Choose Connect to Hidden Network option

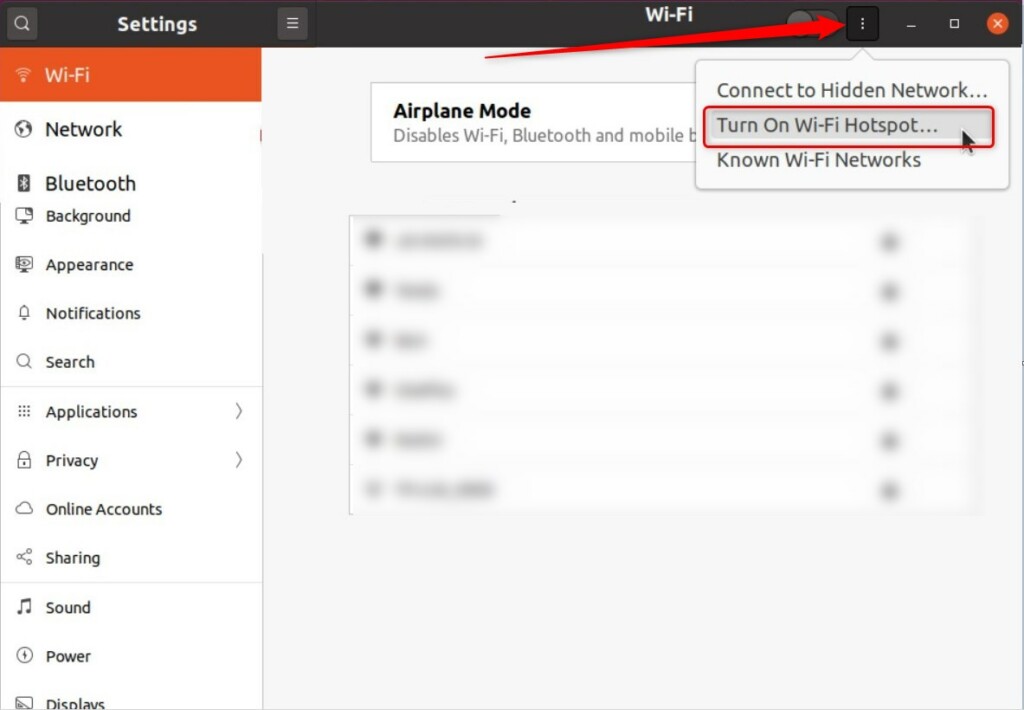pos(852,90)
